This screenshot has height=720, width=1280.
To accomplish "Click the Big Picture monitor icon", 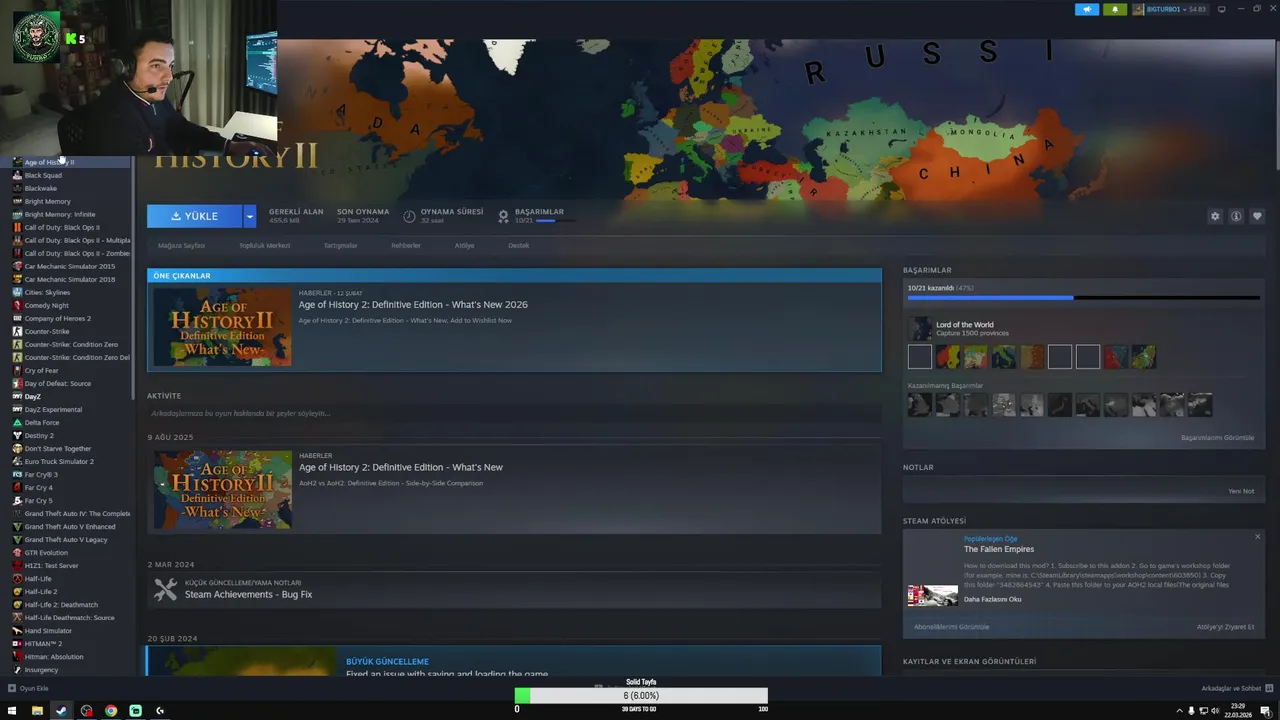I will click(x=1221, y=9).
